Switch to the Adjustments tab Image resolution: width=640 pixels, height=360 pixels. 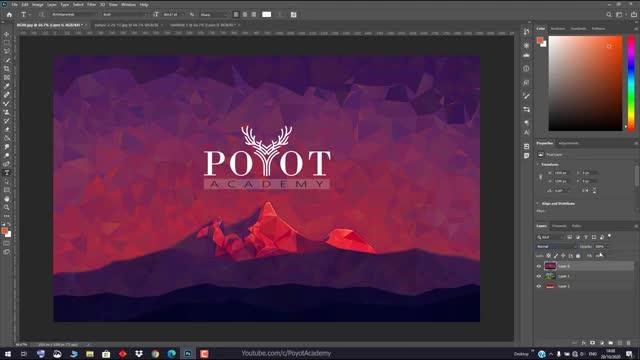[x=569, y=143]
